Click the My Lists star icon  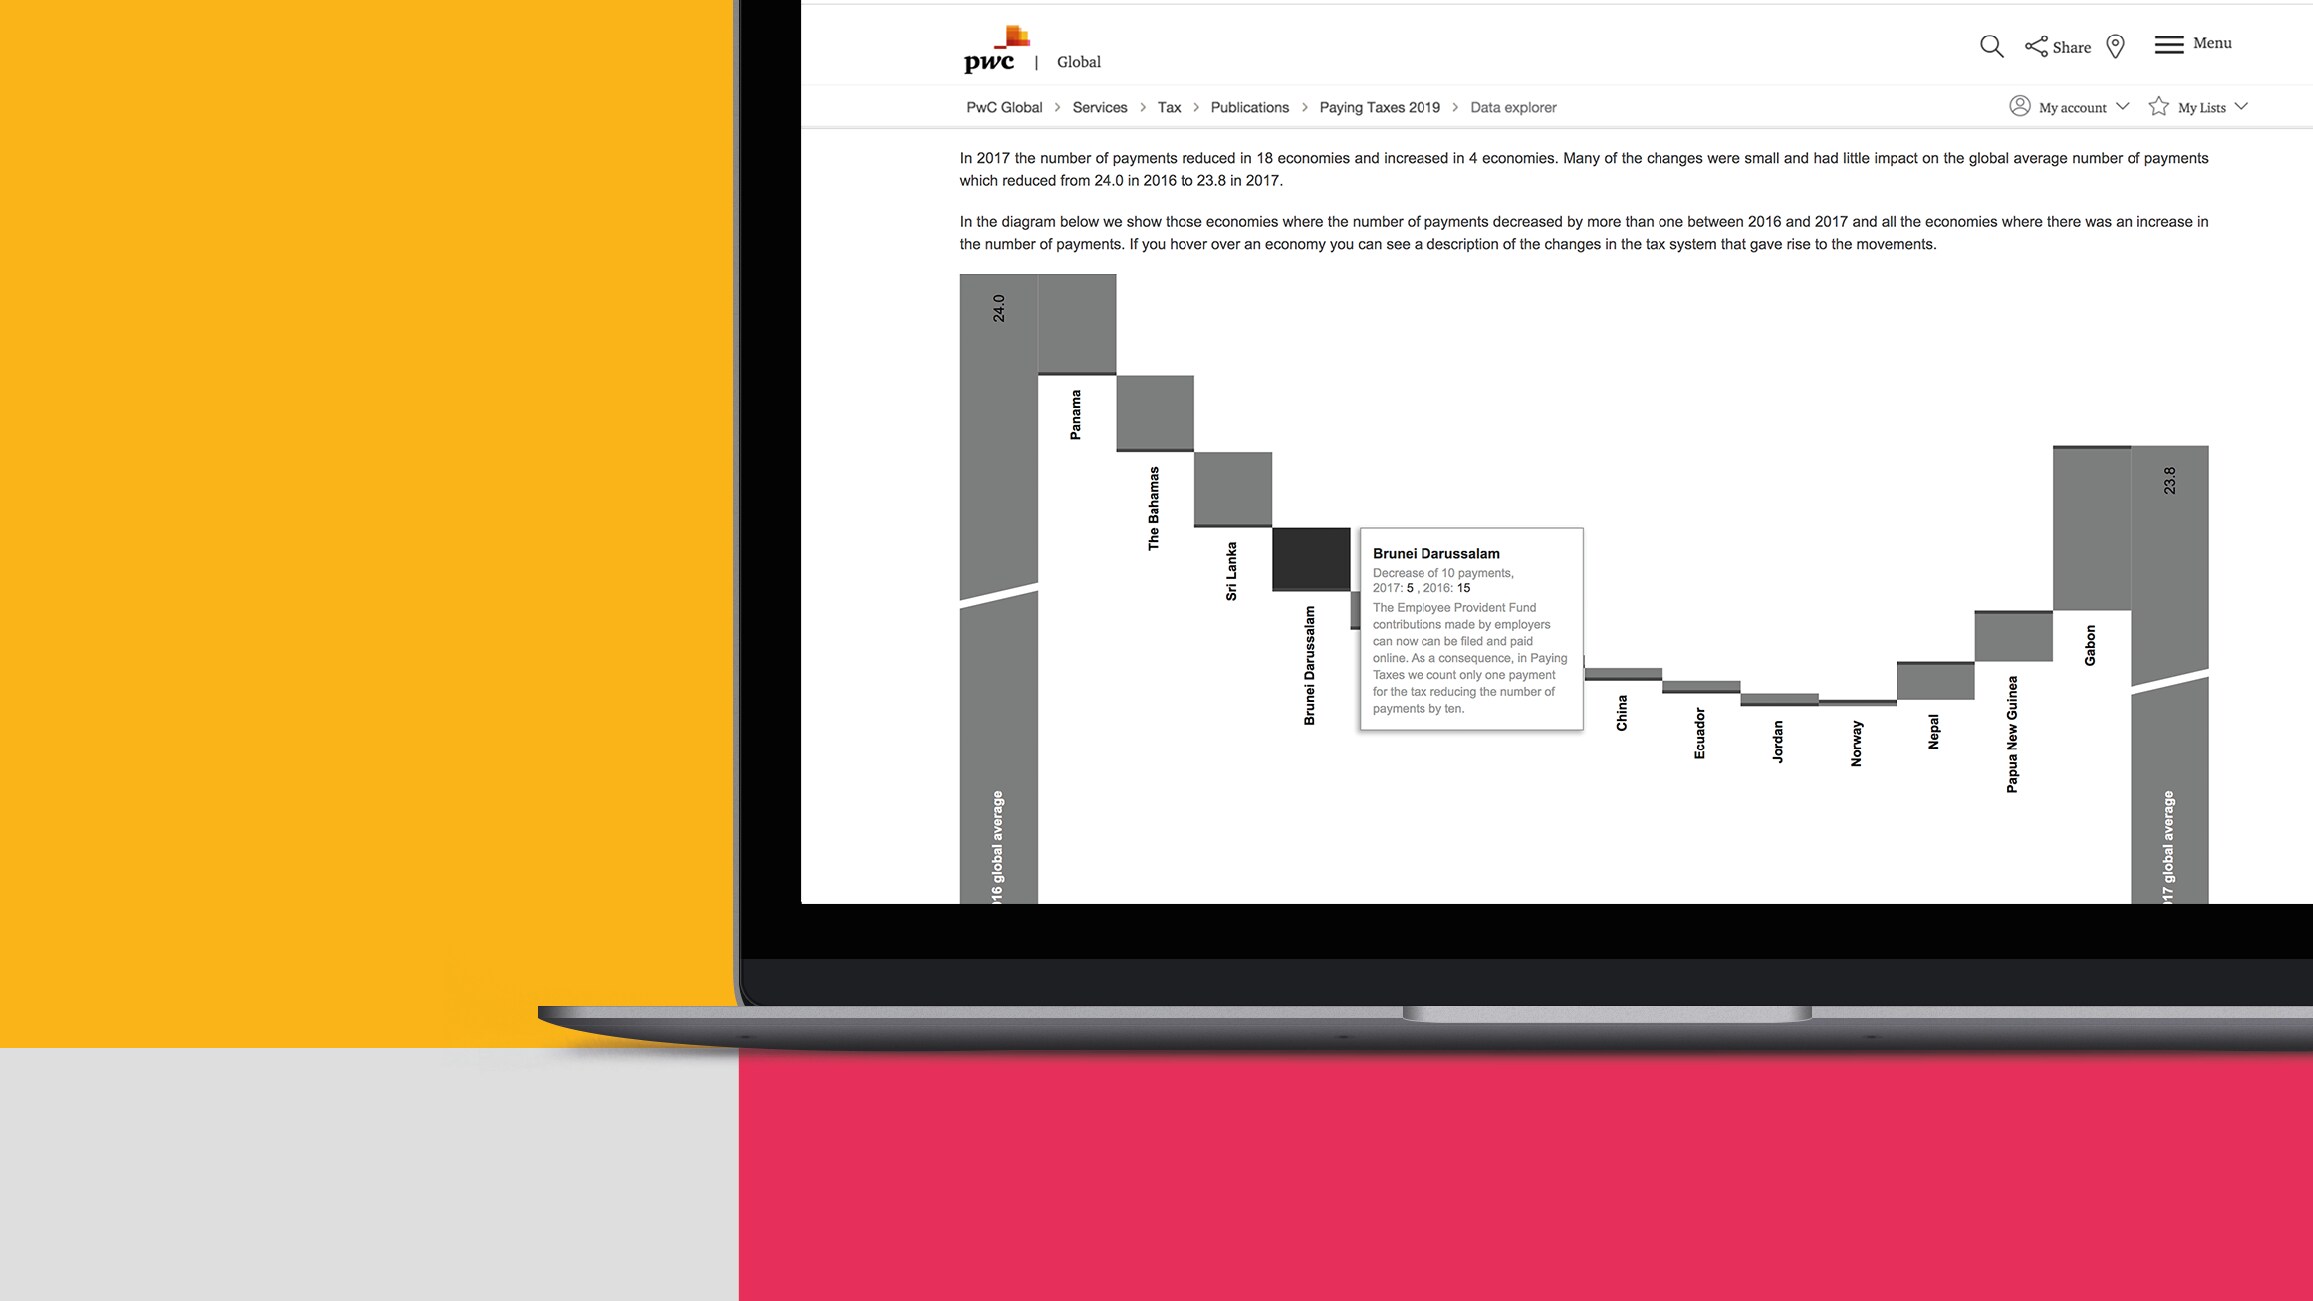[2157, 106]
